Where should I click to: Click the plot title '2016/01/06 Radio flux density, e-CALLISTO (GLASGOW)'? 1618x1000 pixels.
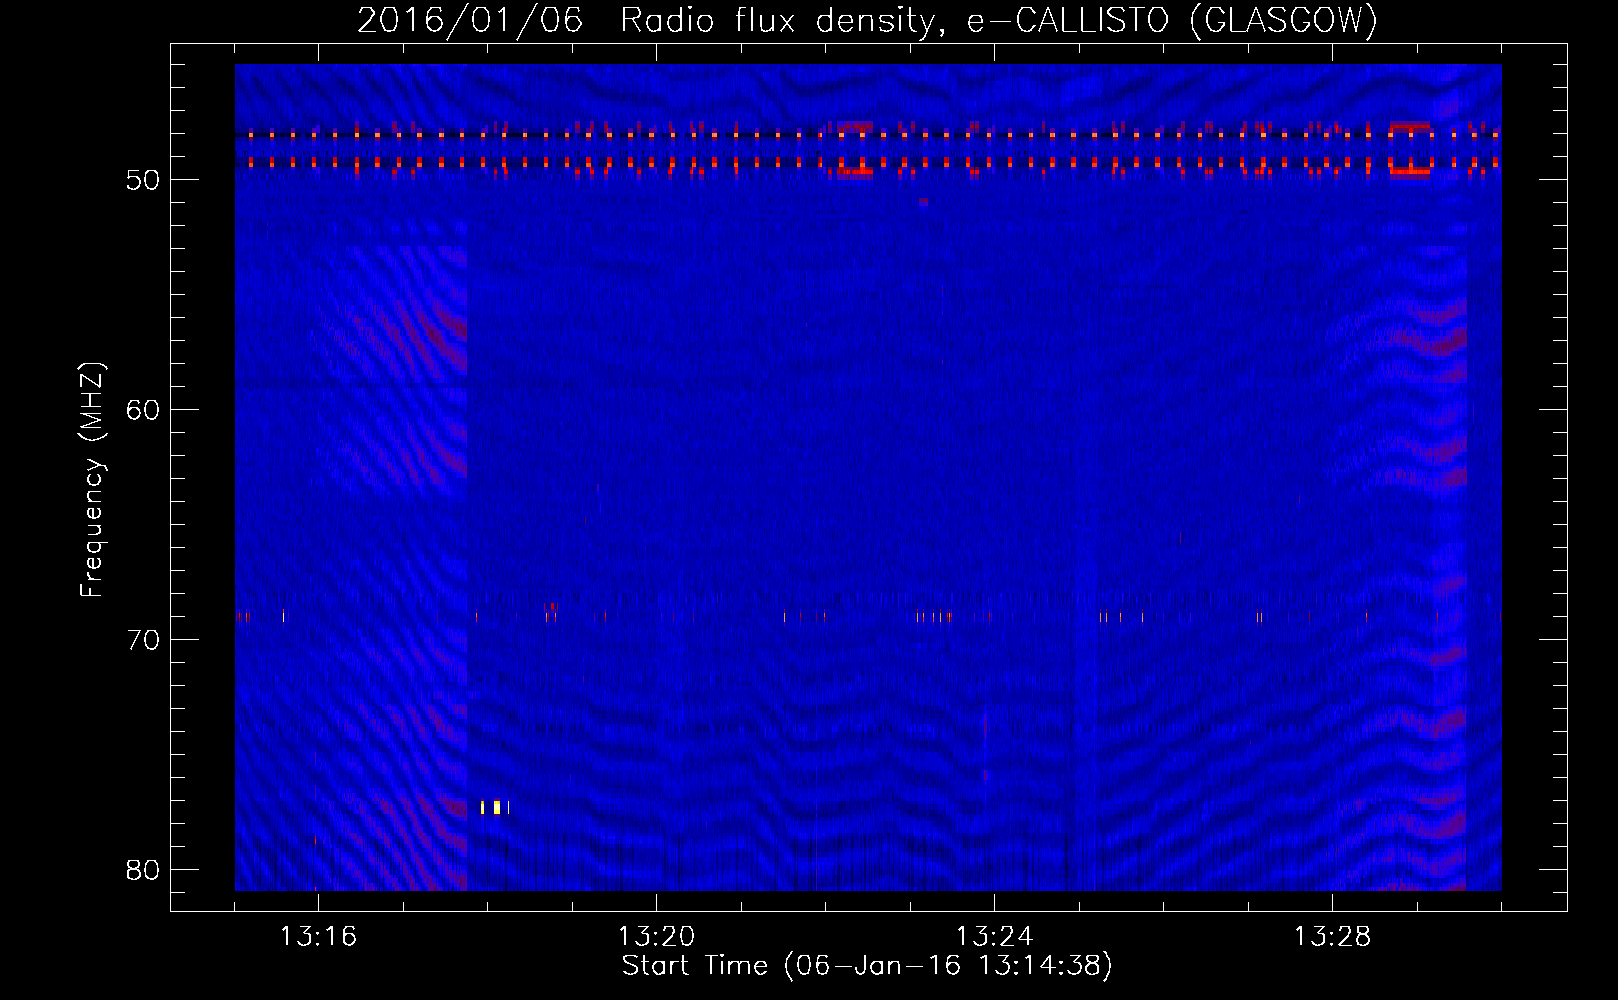point(867,20)
